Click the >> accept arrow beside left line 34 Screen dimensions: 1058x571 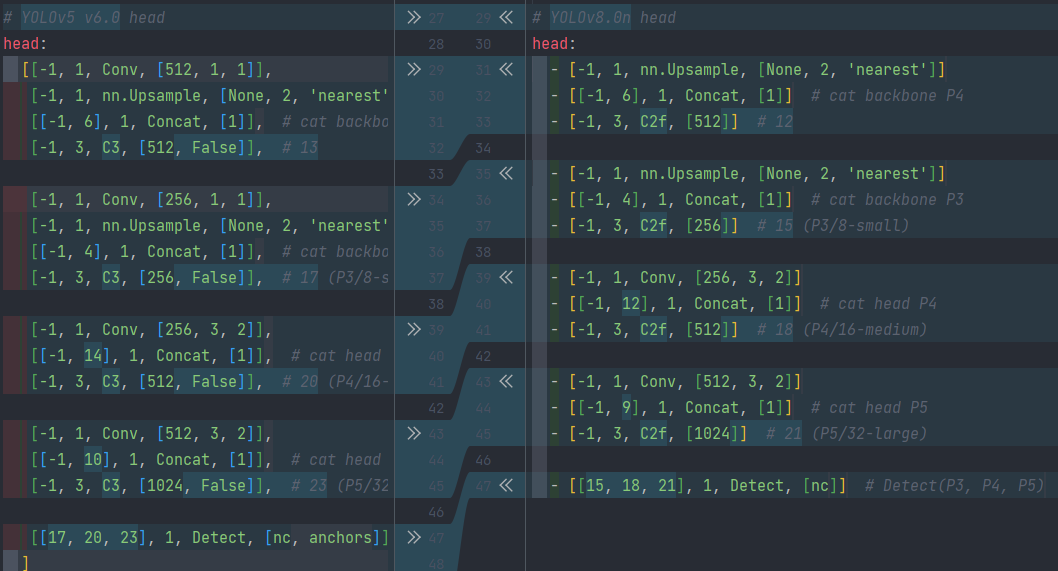click(414, 200)
